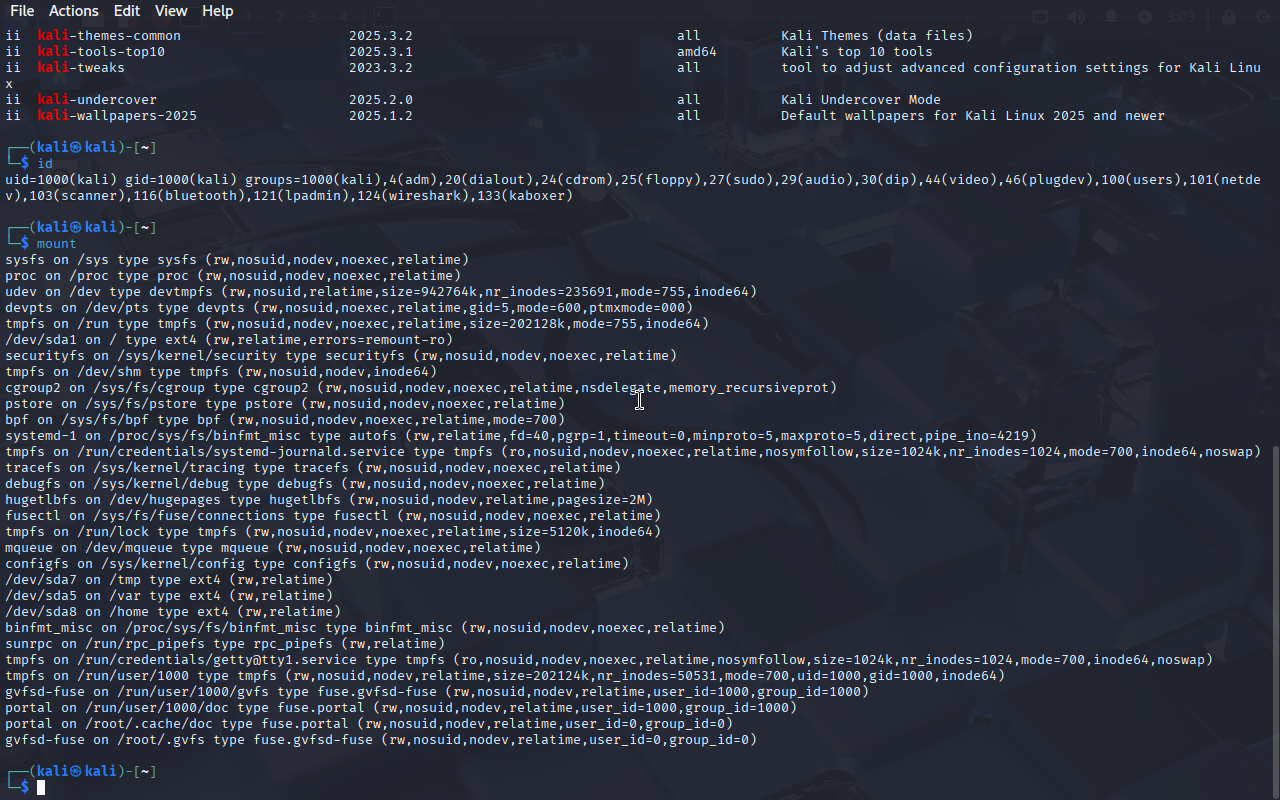Click the 'devpts on /dev/pts' mount line
The height and width of the screenshot is (800, 1280).
point(349,308)
